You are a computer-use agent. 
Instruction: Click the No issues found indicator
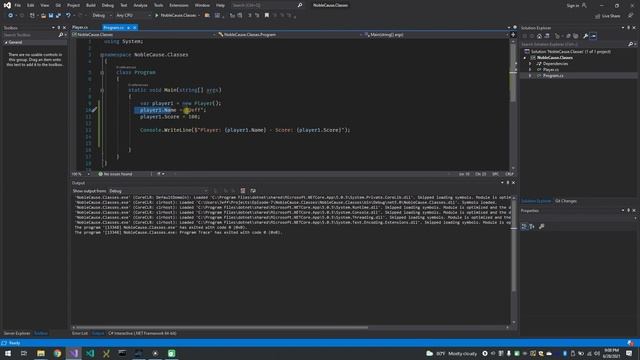[x=116, y=174]
